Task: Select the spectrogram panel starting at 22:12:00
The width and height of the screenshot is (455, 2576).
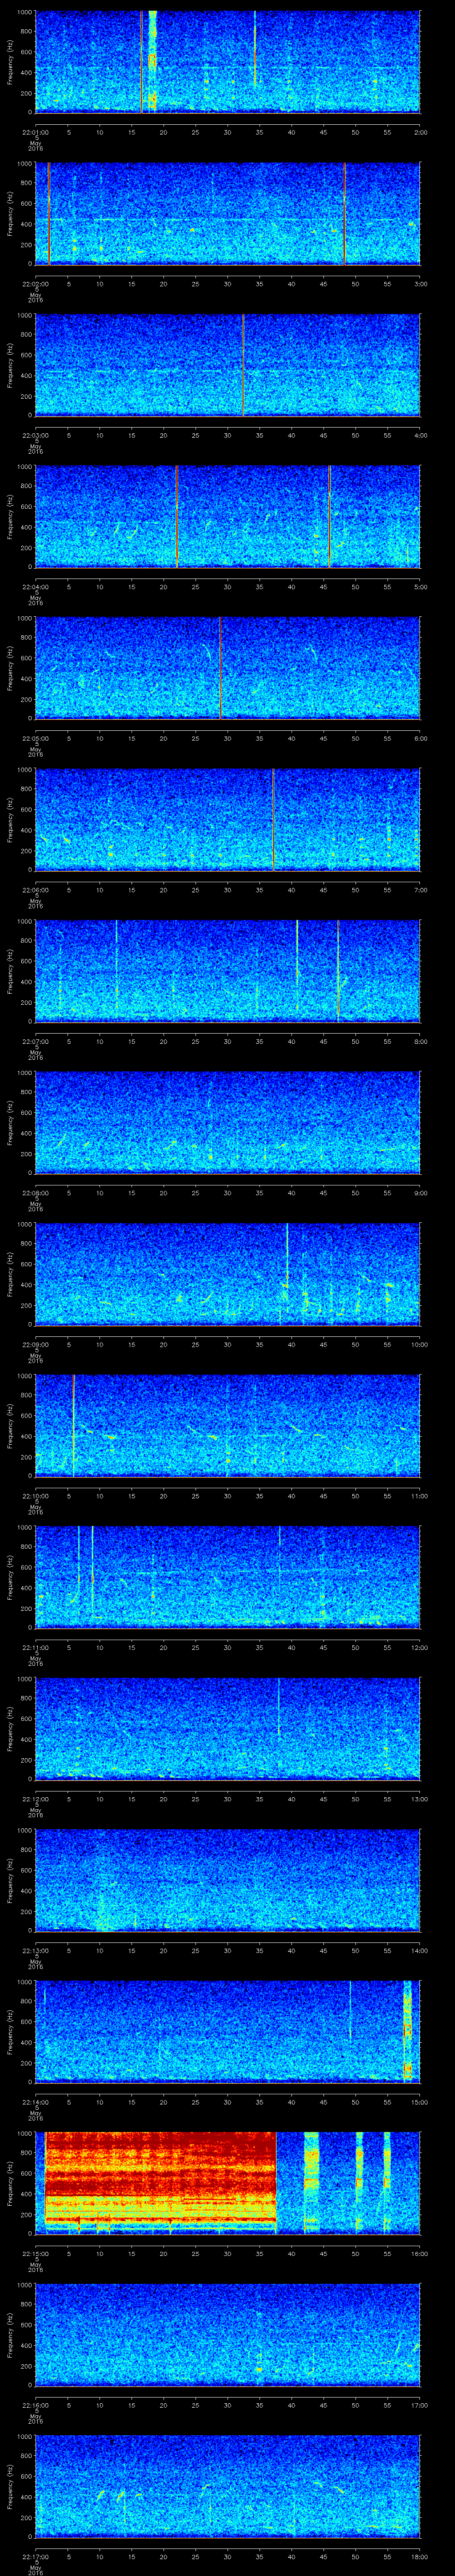Action: tap(228, 1728)
